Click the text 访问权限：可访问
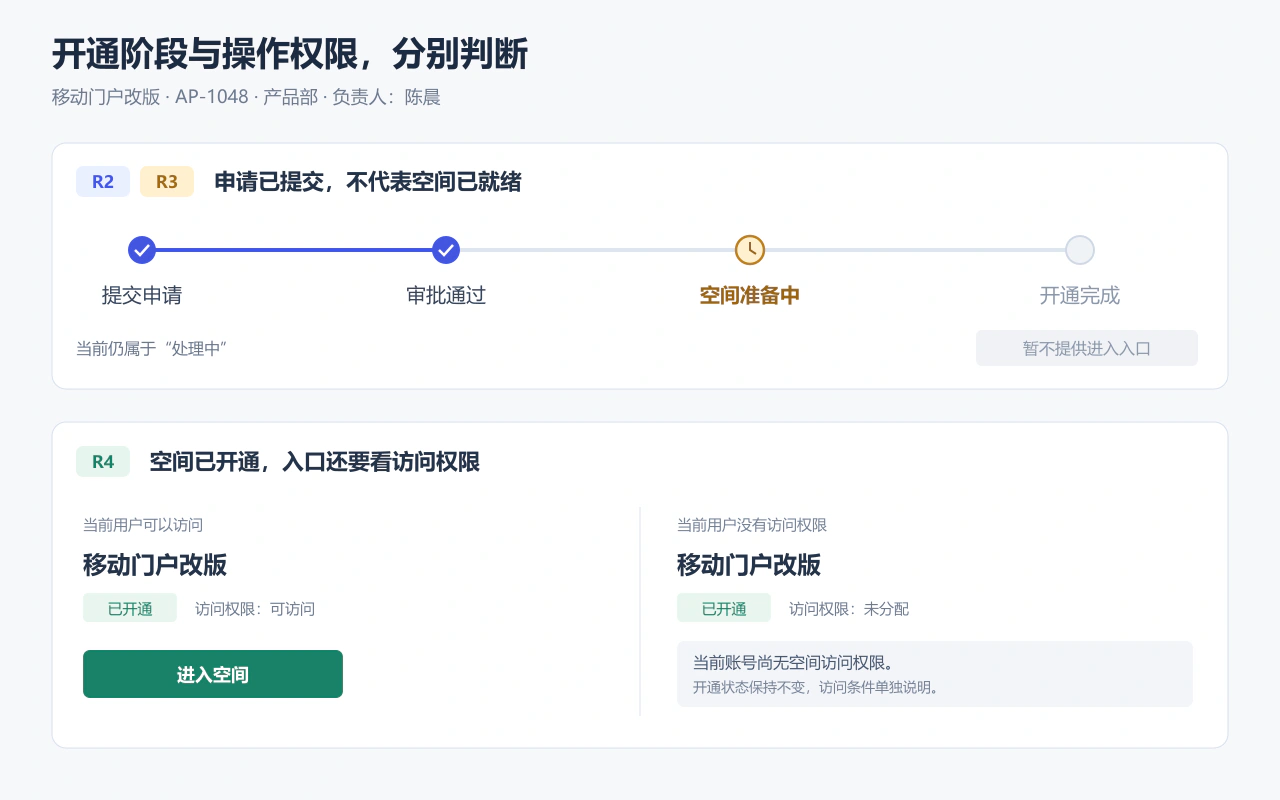The image size is (1280, 800). (x=255, y=608)
